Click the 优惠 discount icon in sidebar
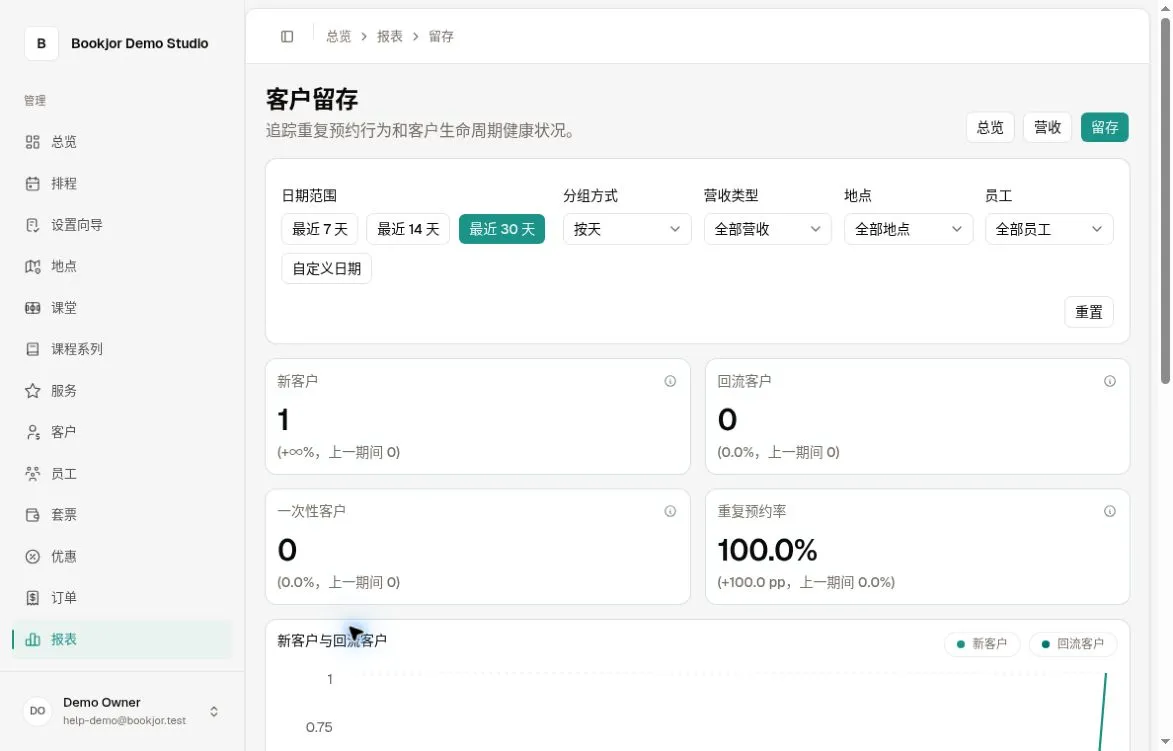Image resolution: width=1173 pixels, height=751 pixels. pyautogui.click(x=32, y=557)
